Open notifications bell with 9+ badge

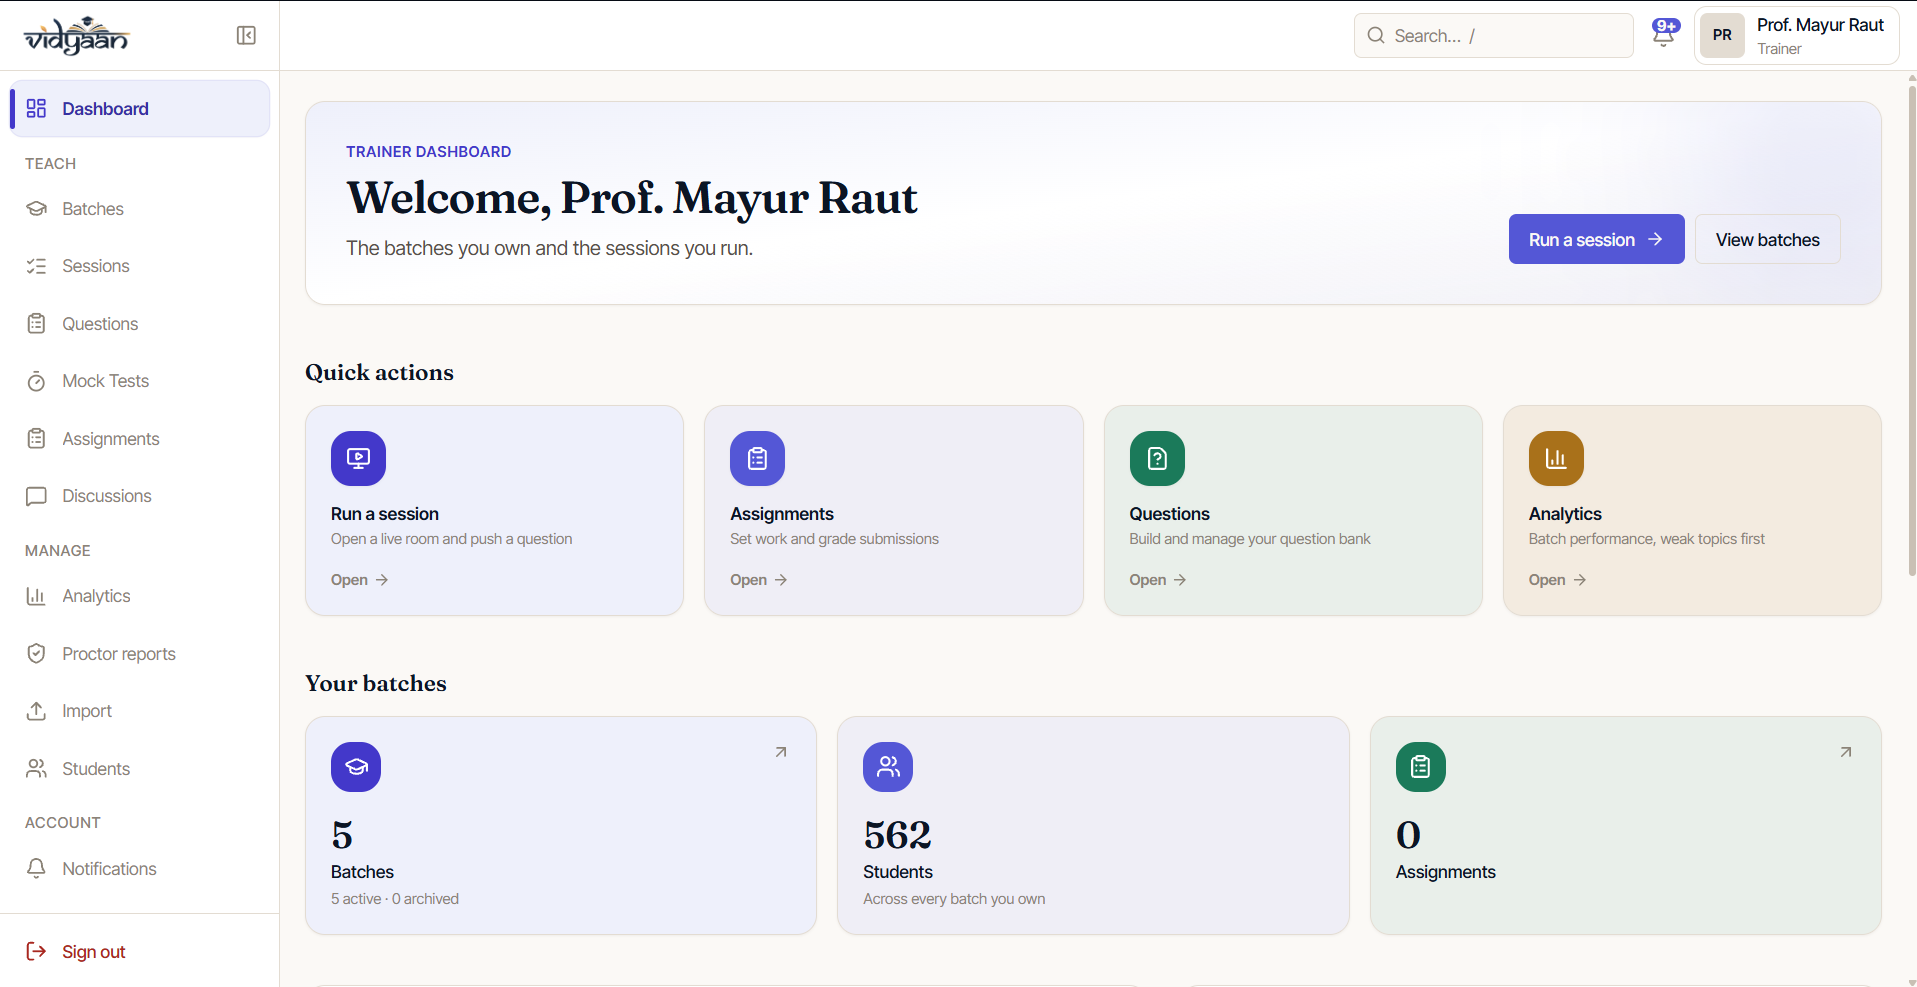click(x=1665, y=34)
